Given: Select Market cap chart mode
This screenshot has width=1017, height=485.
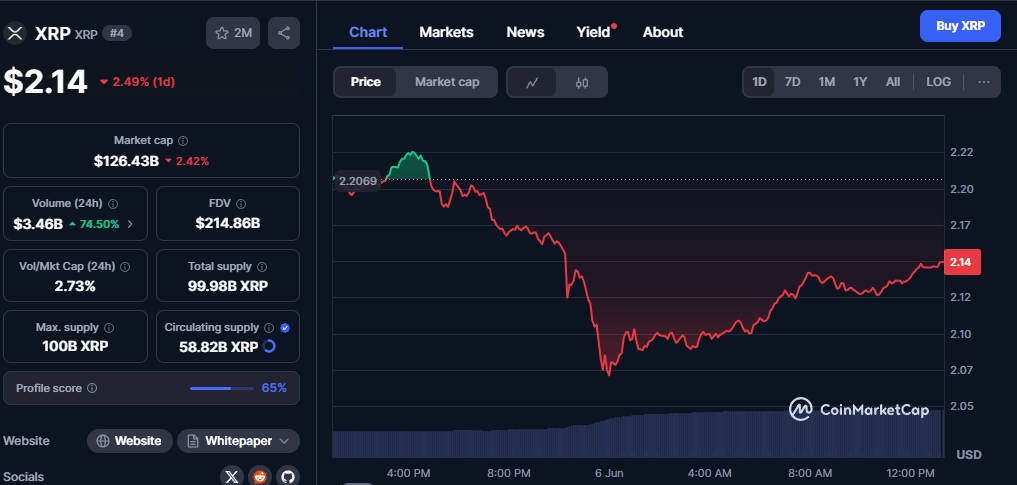Looking at the screenshot, I should [448, 82].
